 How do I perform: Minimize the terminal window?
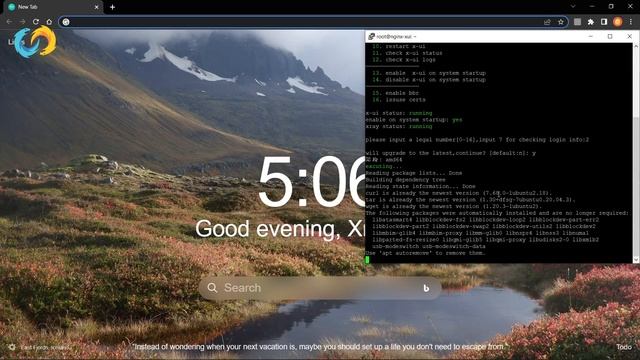pos(590,36)
